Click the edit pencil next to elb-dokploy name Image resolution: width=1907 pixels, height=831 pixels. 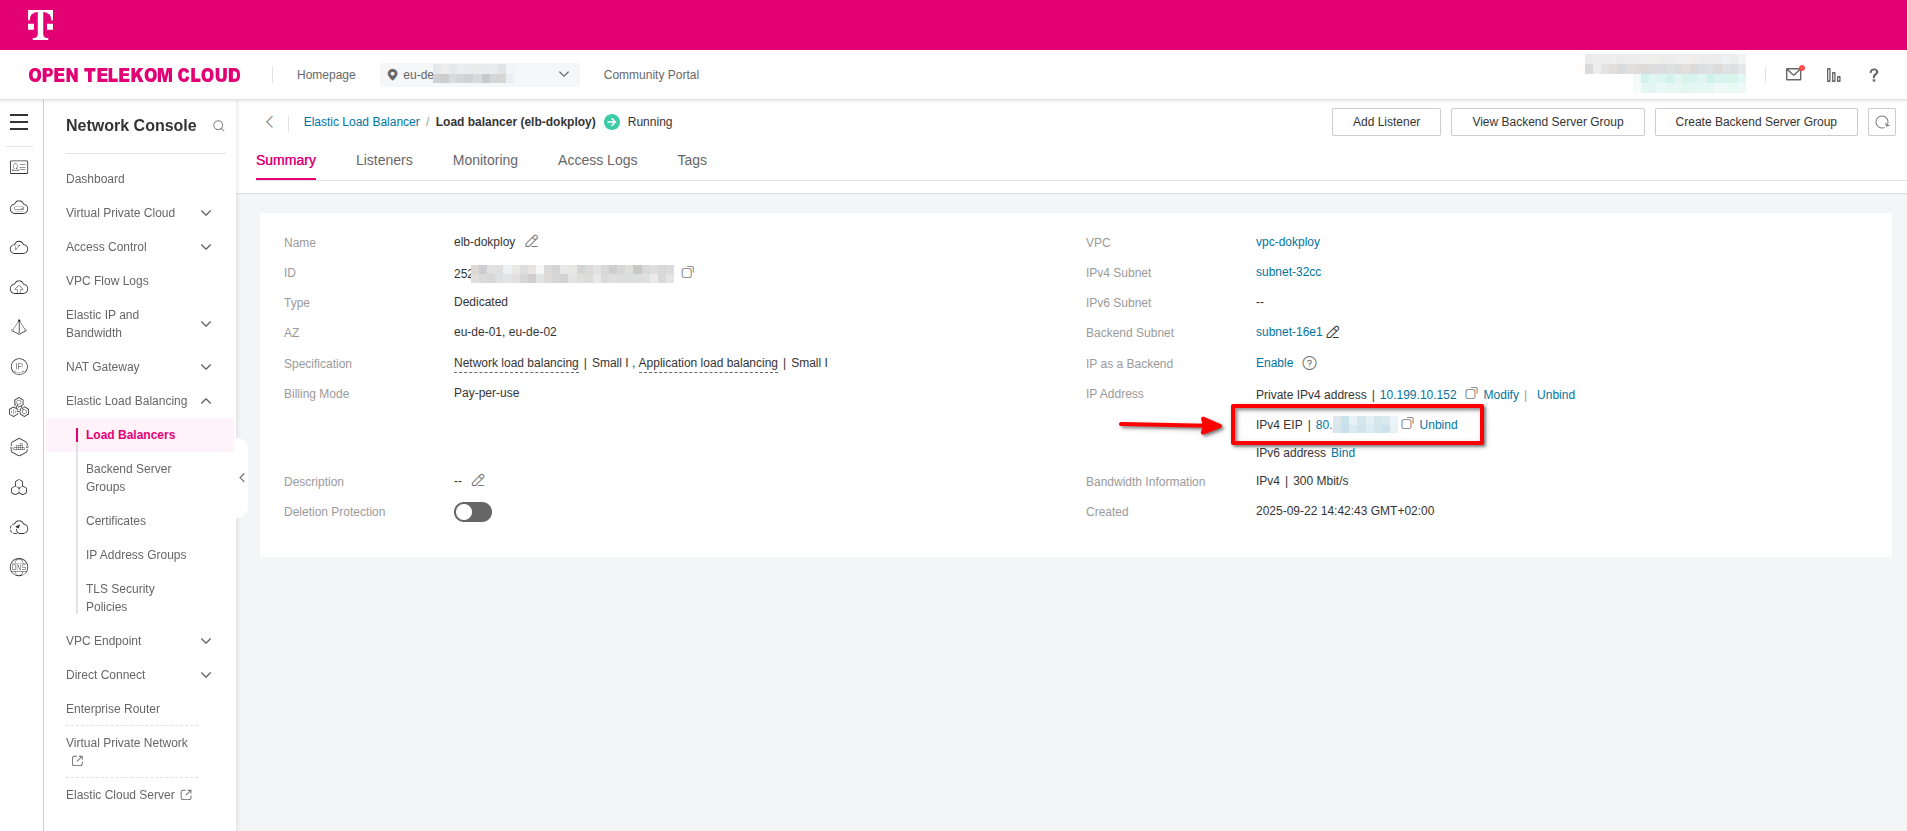pyautogui.click(x=532, y=242)
